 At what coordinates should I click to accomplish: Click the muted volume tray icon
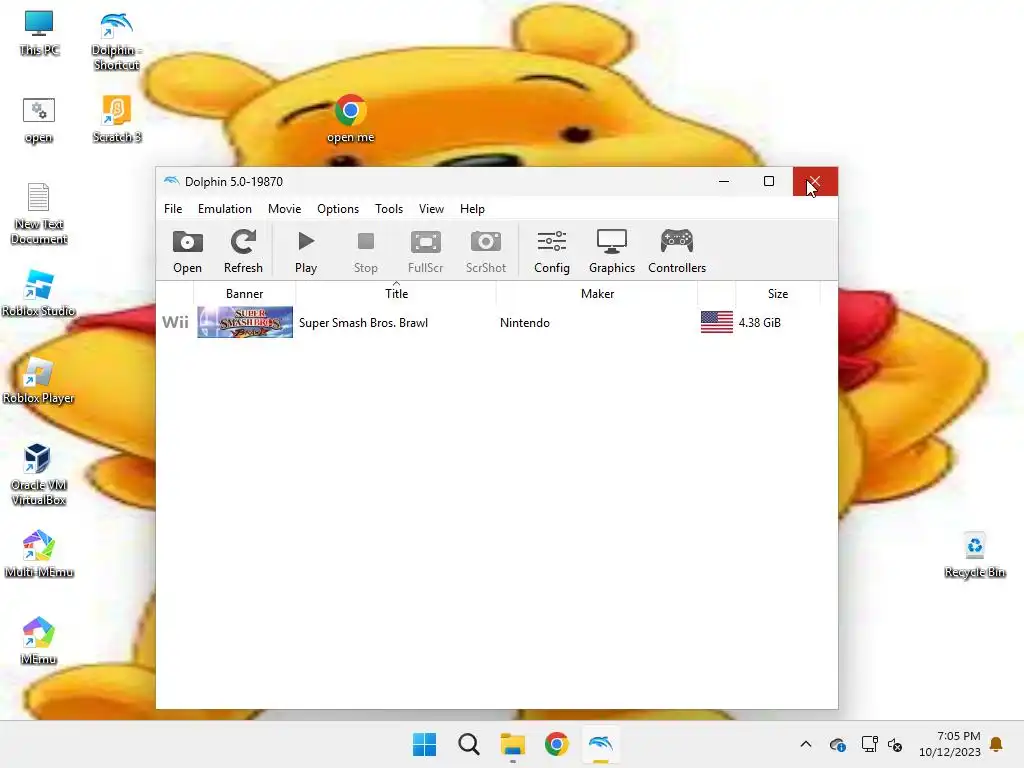895,744
